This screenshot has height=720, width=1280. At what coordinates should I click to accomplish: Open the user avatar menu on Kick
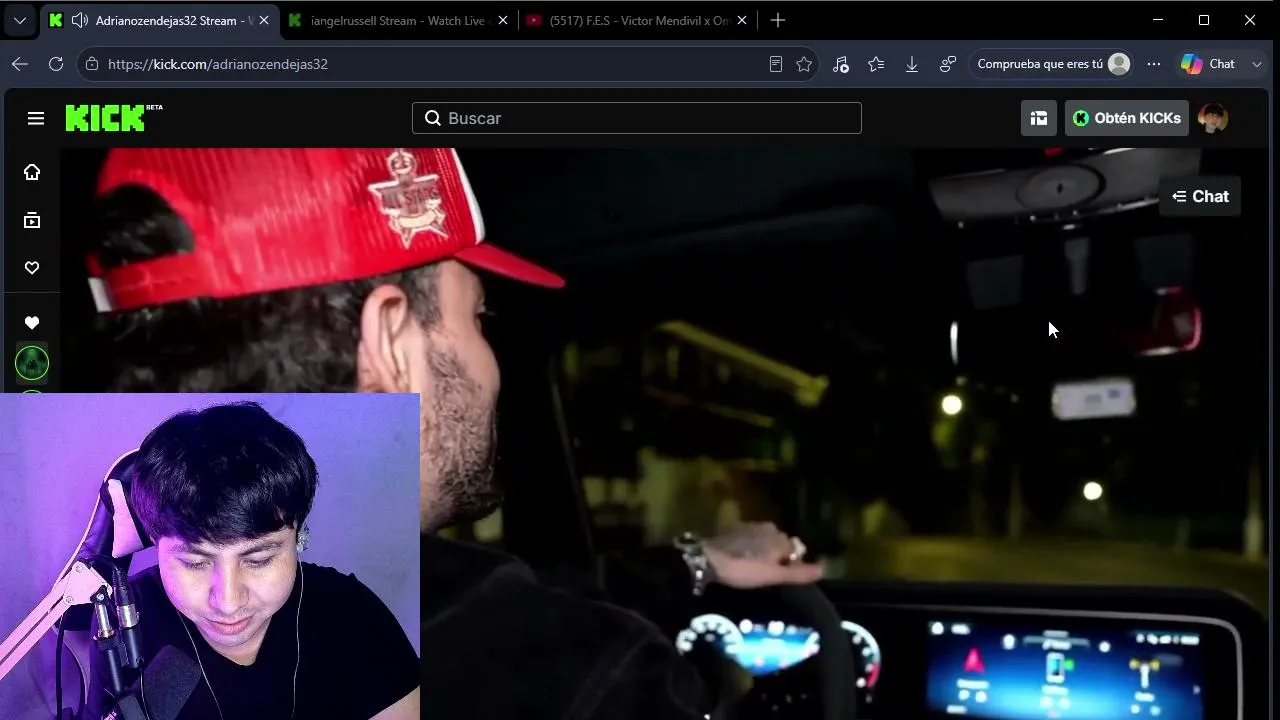click(1213, 118)
